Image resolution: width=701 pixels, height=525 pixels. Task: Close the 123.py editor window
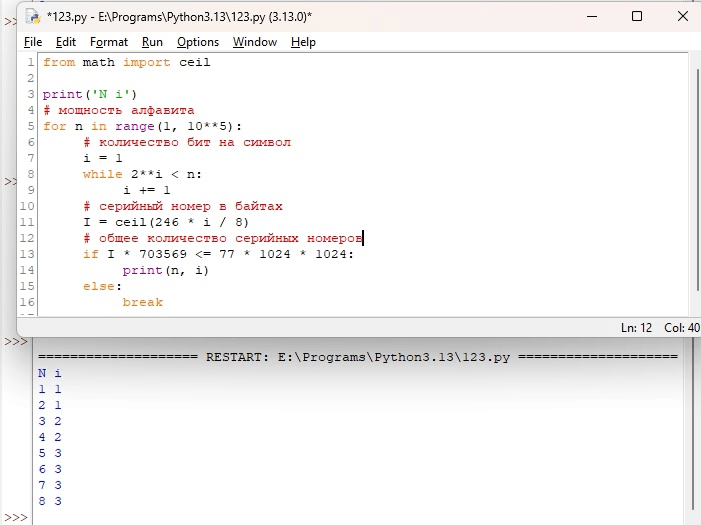(x=682, y=17)
